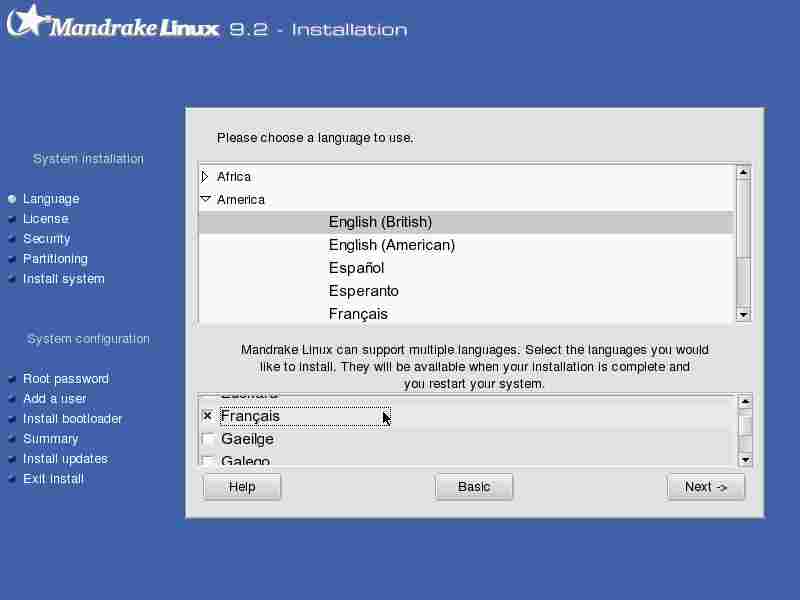Collapse the America language group
The image size is (800, 600).
click(205, 199)
